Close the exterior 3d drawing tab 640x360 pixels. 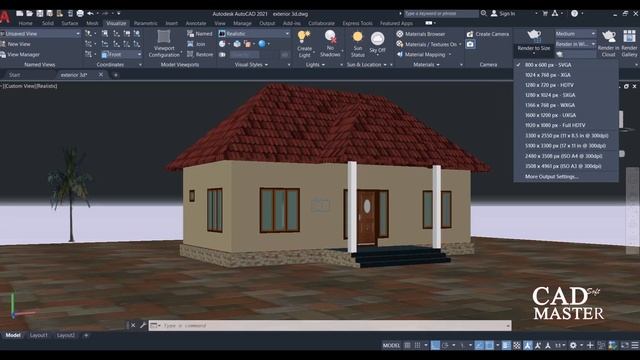point(101,75)
